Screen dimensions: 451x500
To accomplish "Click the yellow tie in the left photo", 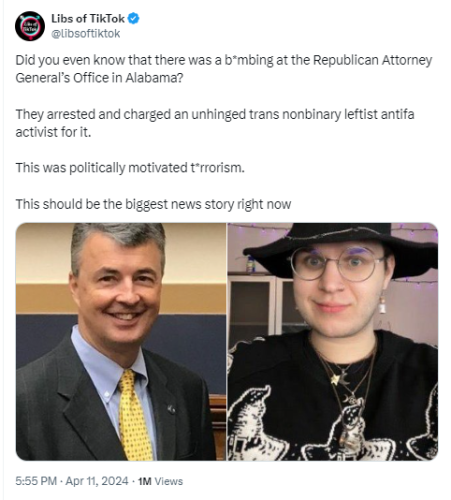I will (x=135, y=415).
